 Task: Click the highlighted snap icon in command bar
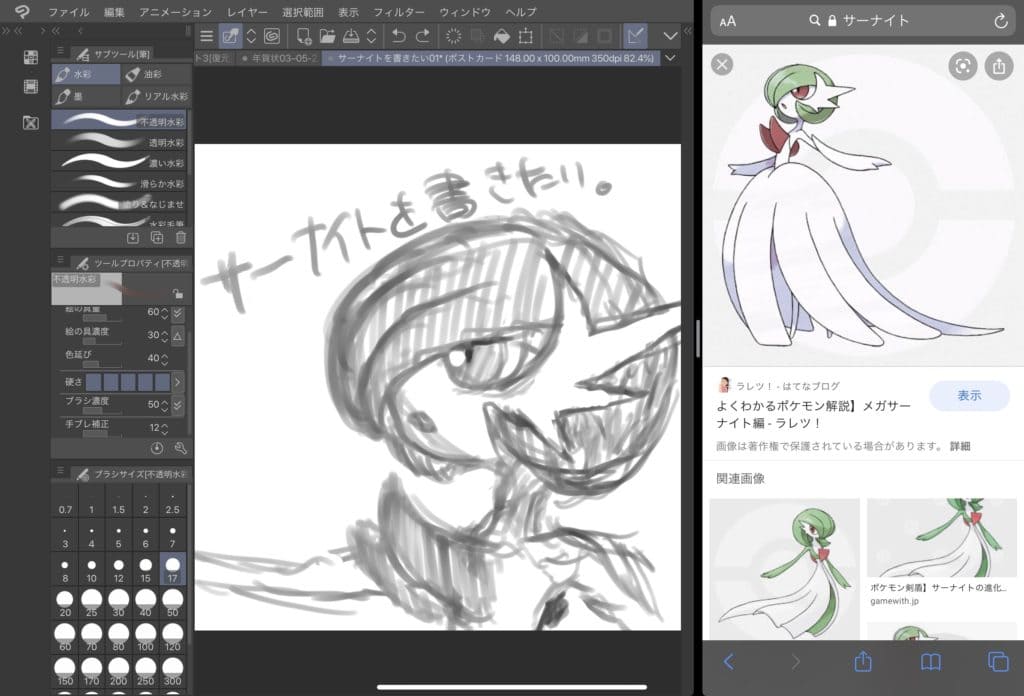635,36
